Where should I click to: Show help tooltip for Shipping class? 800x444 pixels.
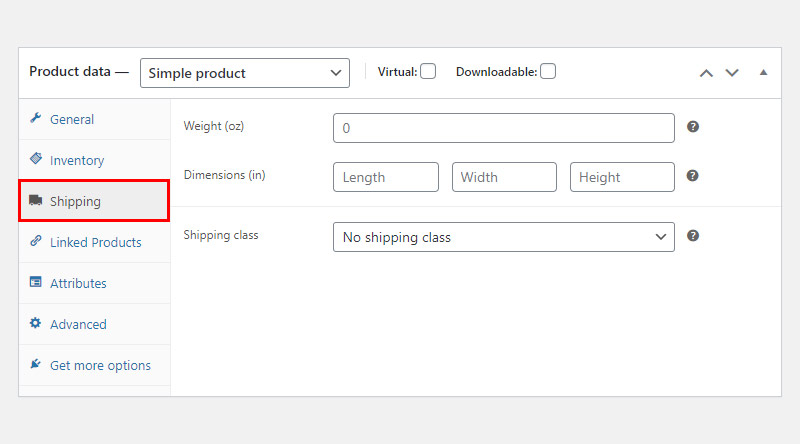[693, 236]
